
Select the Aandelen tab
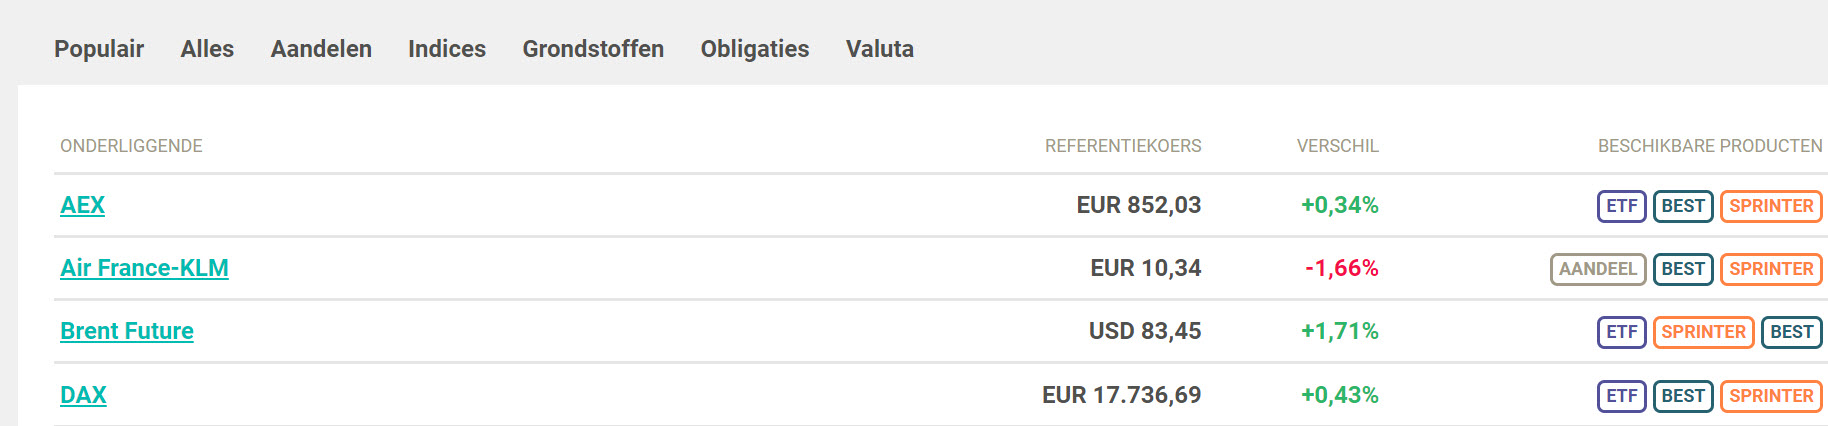pos(321,49)
